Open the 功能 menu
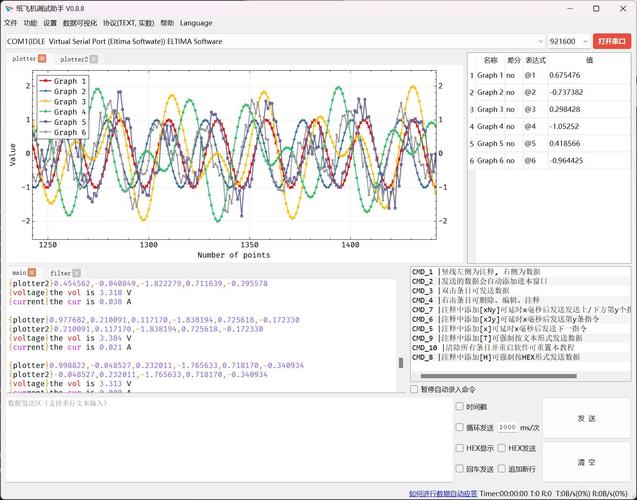This screenshot has width=637, height=500. (x=30, y=23)
